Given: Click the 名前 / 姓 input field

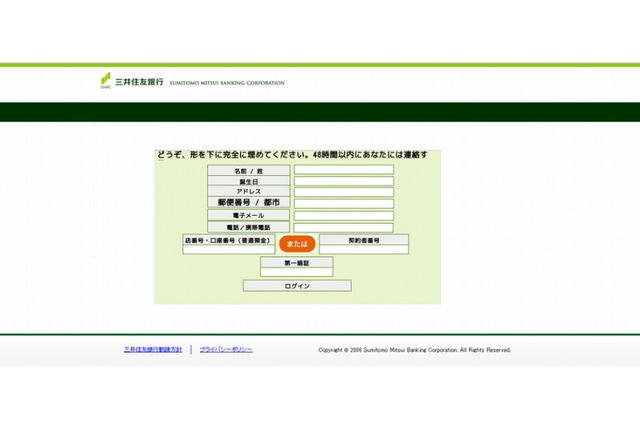Looking at the screenshot, I should [x=344, y=169].
